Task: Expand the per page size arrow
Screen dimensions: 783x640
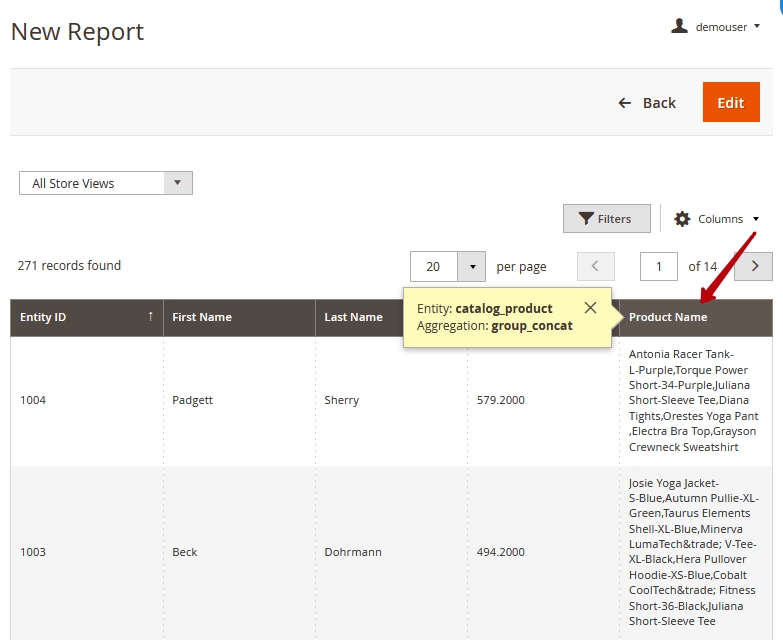Action: click(472, 266)
